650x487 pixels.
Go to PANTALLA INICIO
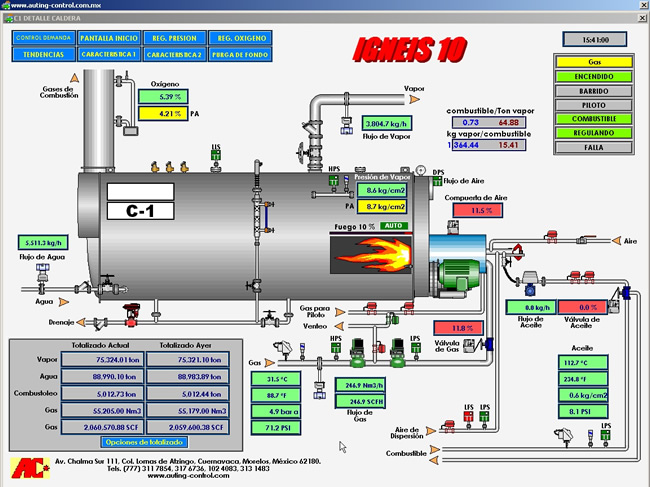click(109, 38)
